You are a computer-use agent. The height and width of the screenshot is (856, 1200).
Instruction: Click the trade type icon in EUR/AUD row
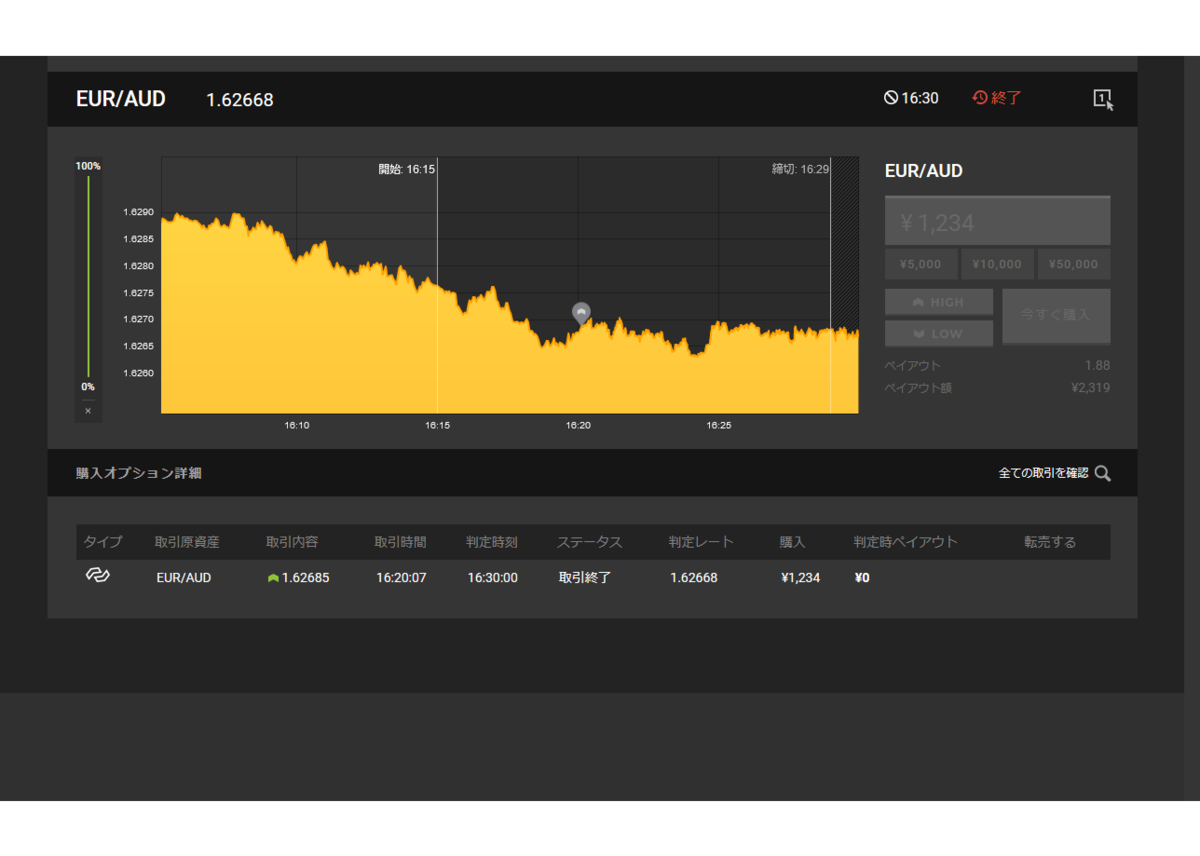click(x=97, y=576)
